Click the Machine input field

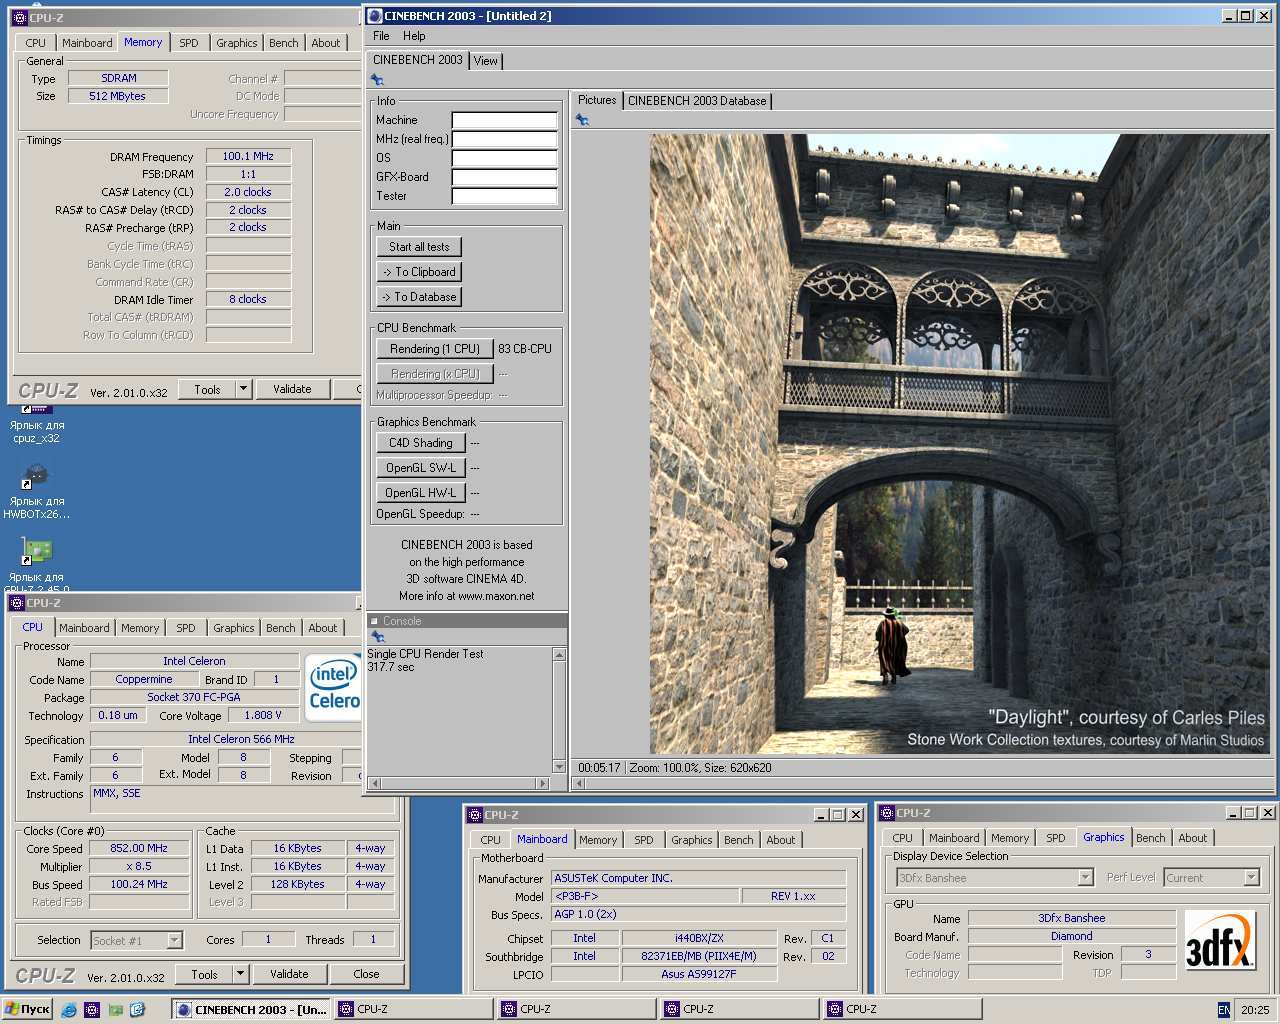tap(505, 120)
